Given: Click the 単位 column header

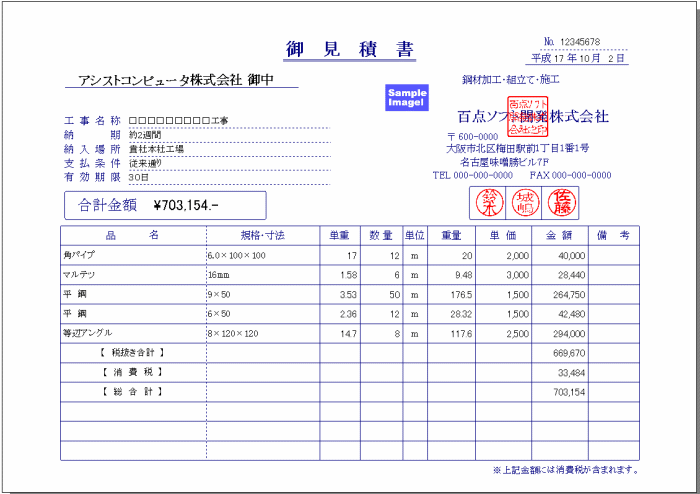Looking at the screenshot, I should click(x=415, y=236).
